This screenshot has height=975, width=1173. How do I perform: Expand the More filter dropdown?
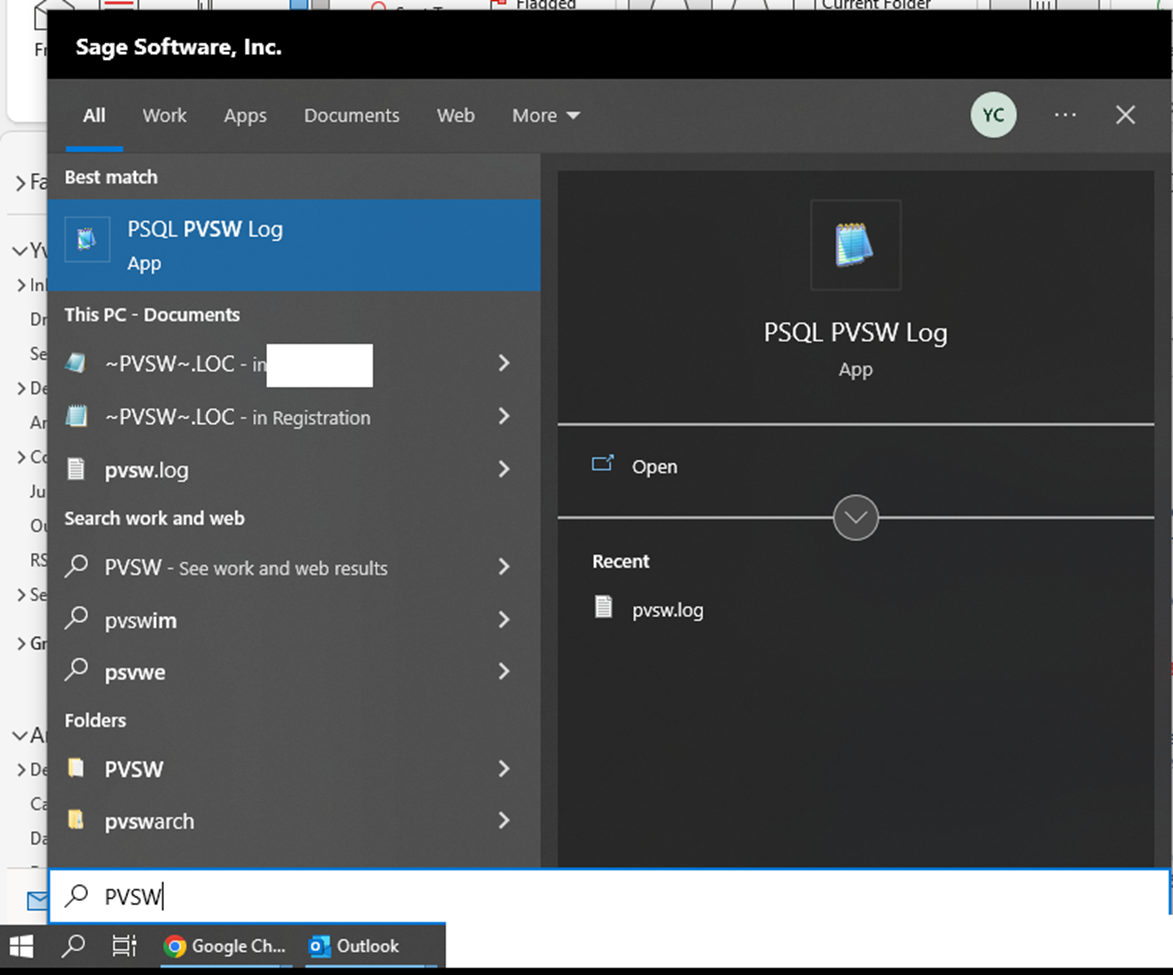click(x=545, y=115)
